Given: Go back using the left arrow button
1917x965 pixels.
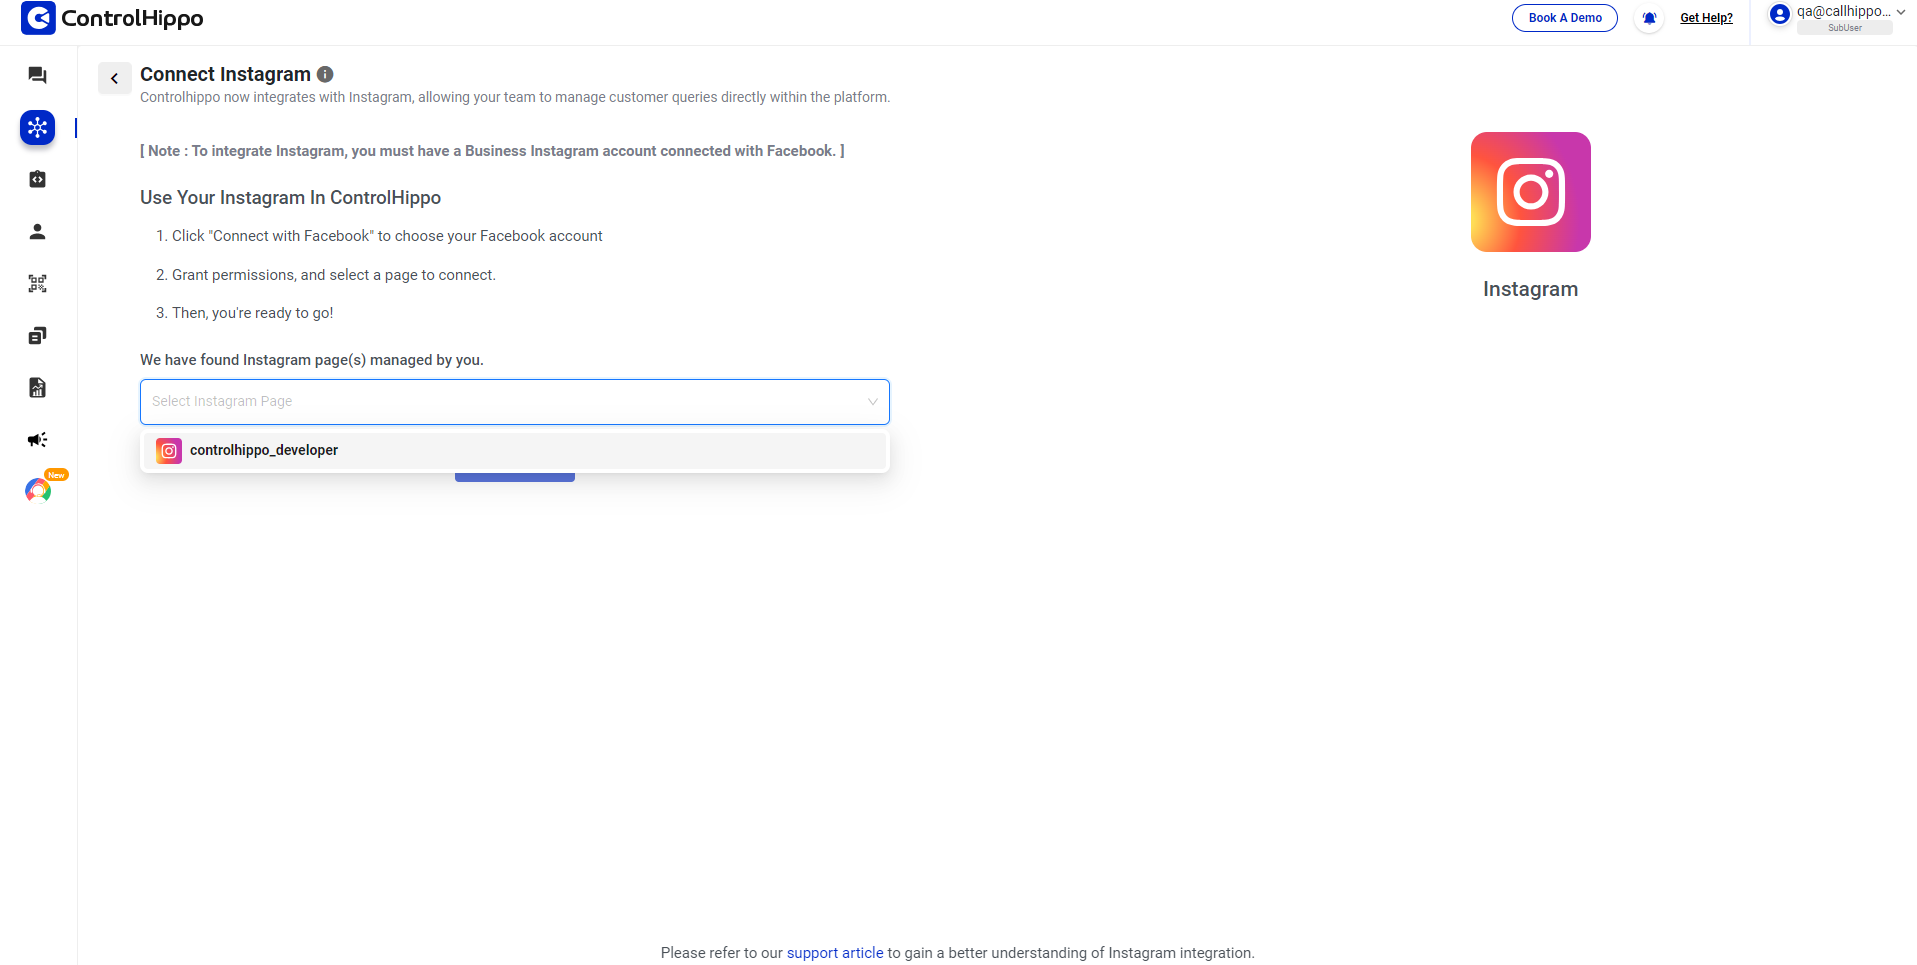Looking at the screenshot, I should click(x=115, y=78).
